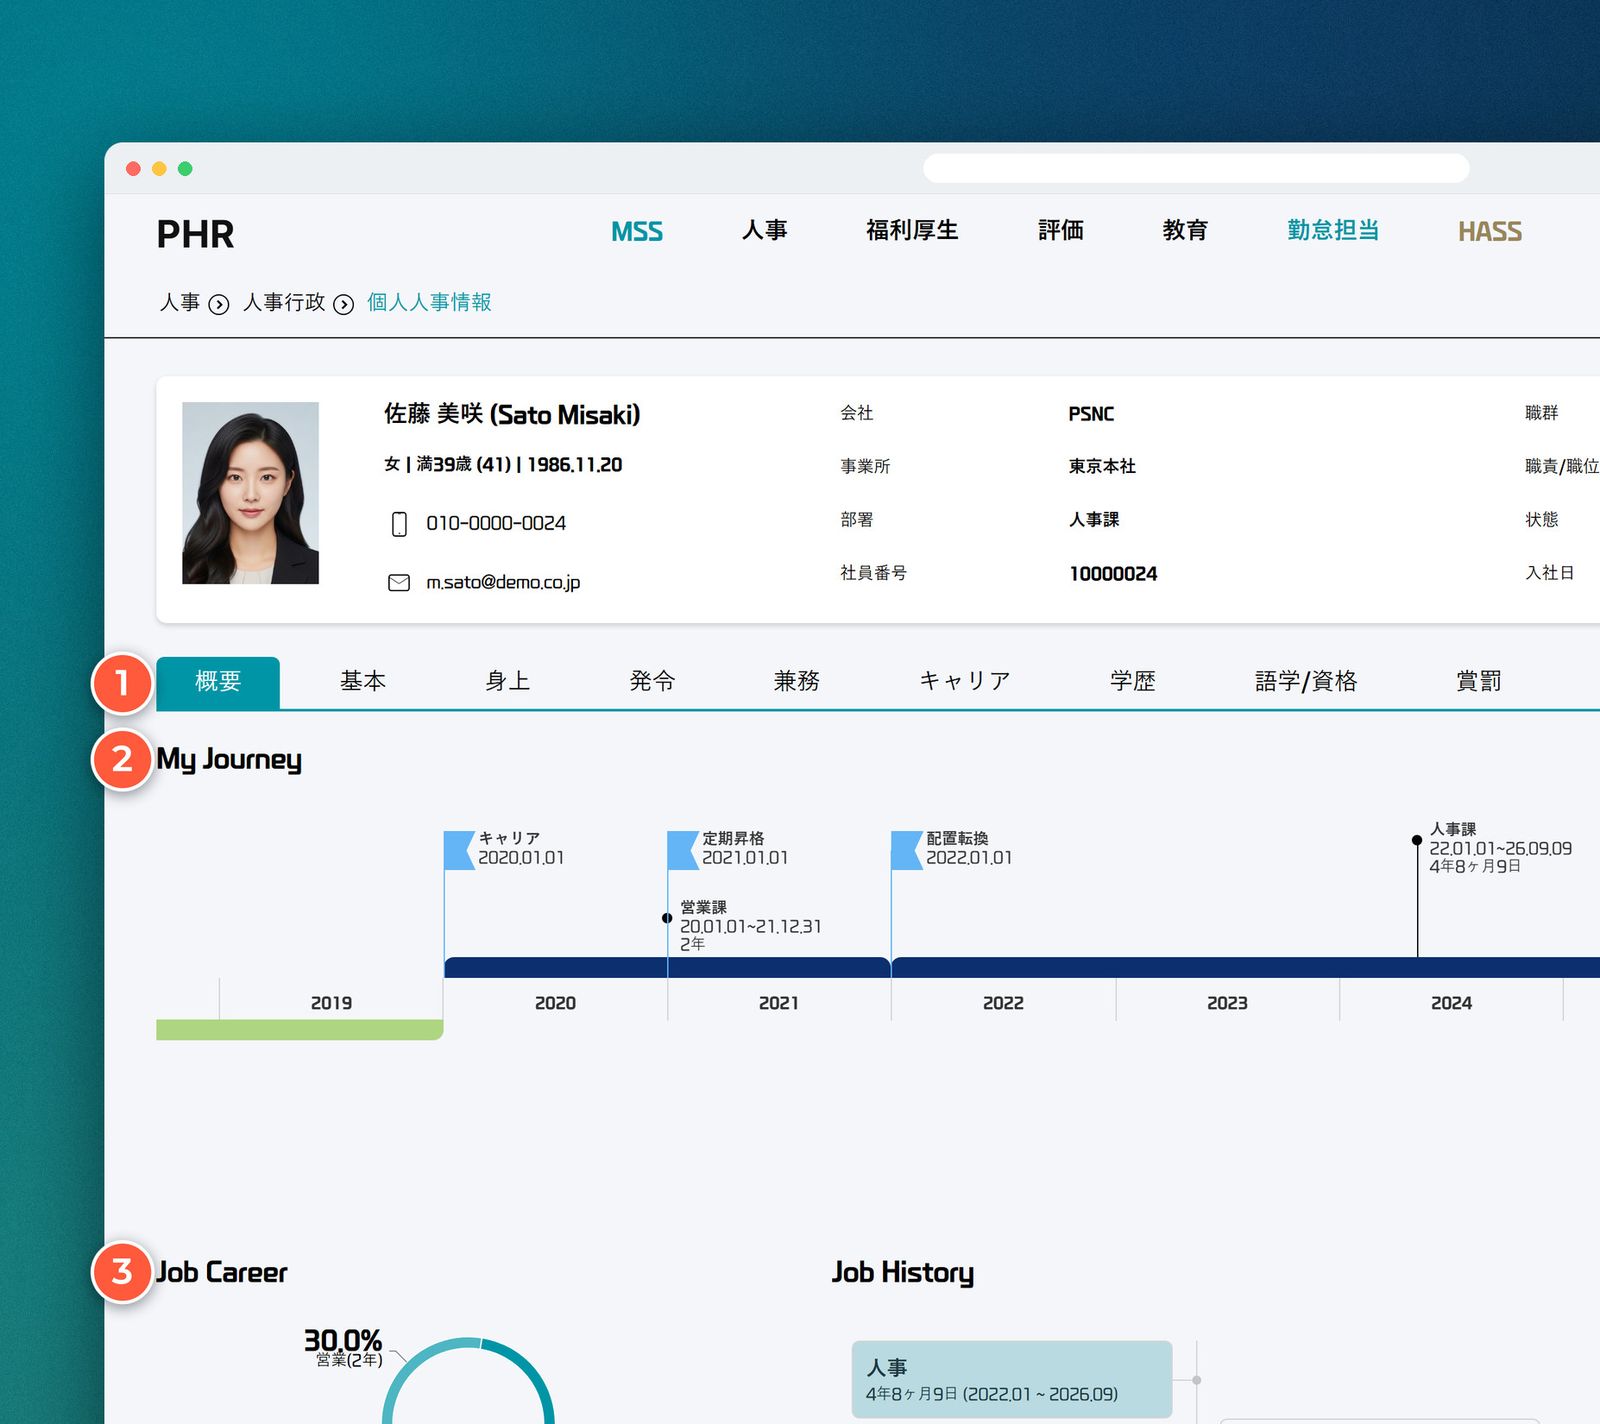
Task: Click the phone number 010-0000-0024
Action: (x=496, y=523)
